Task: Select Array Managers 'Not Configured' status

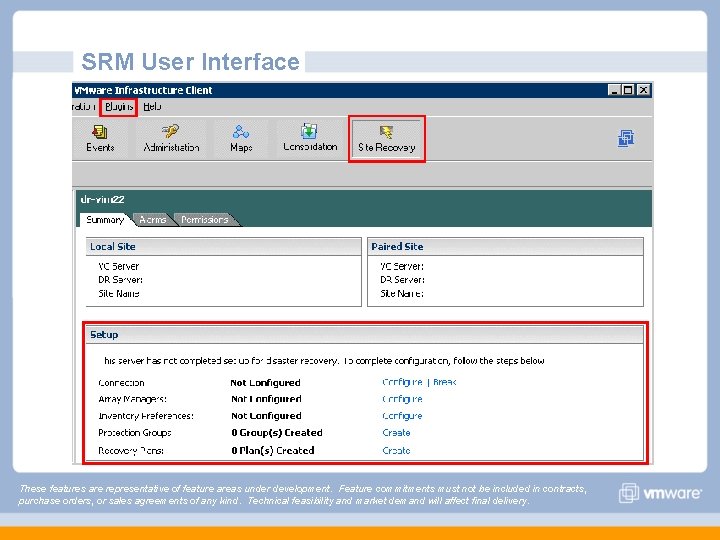Action: tap(266, 399)
